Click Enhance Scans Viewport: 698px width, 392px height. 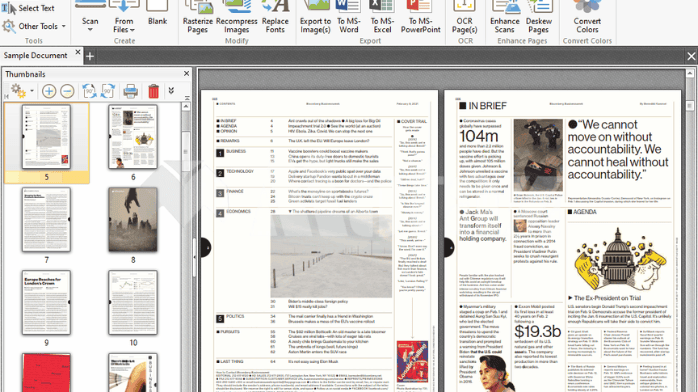click(x=505, y=18)
